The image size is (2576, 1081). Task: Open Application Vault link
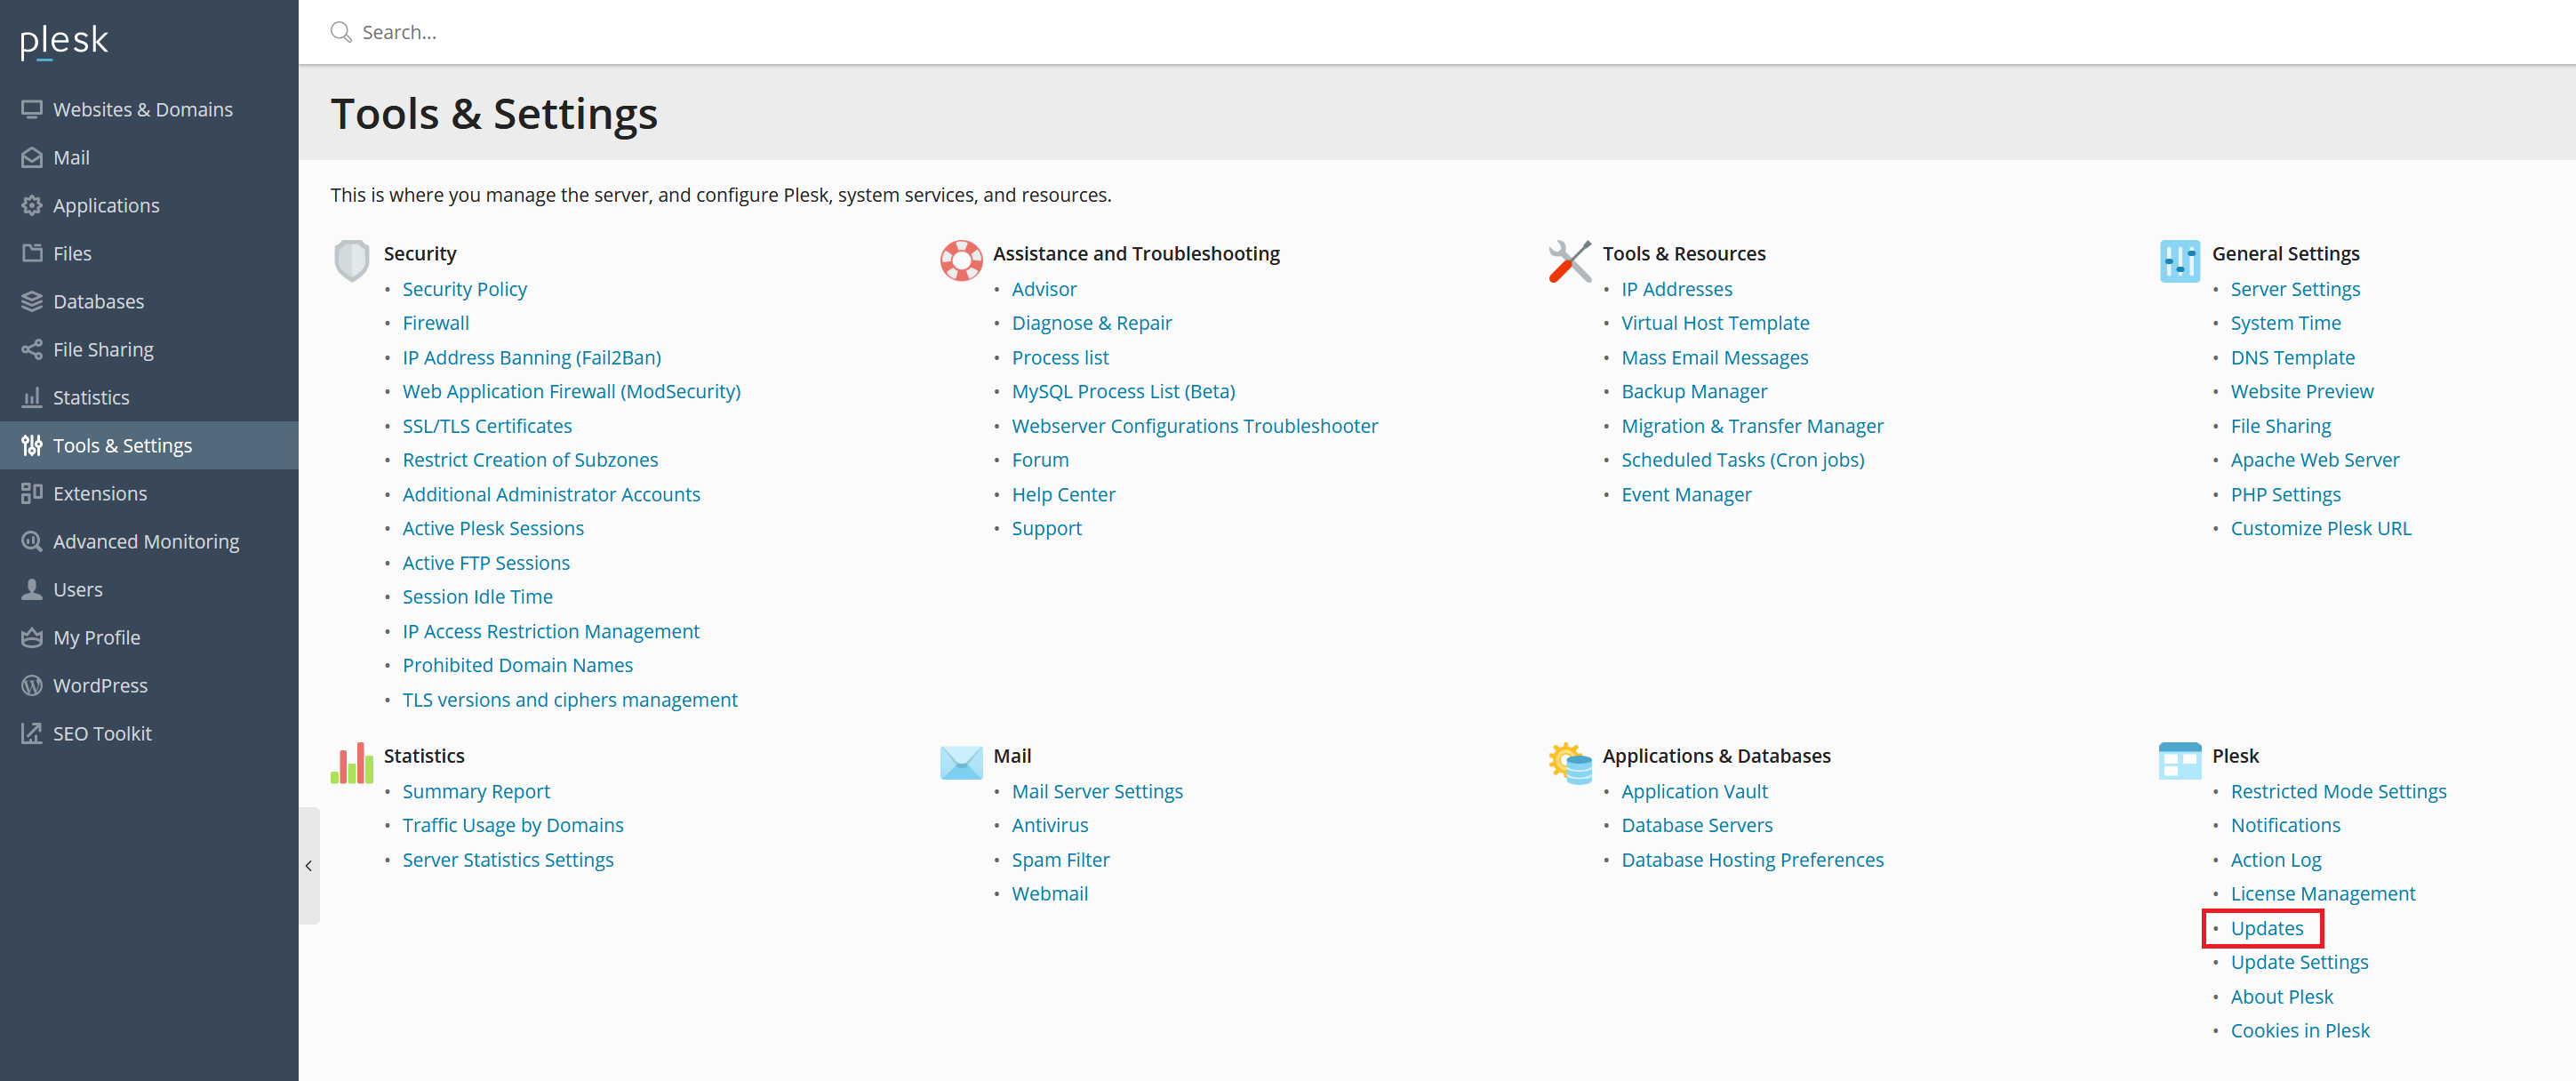(x=1694, y=791)
